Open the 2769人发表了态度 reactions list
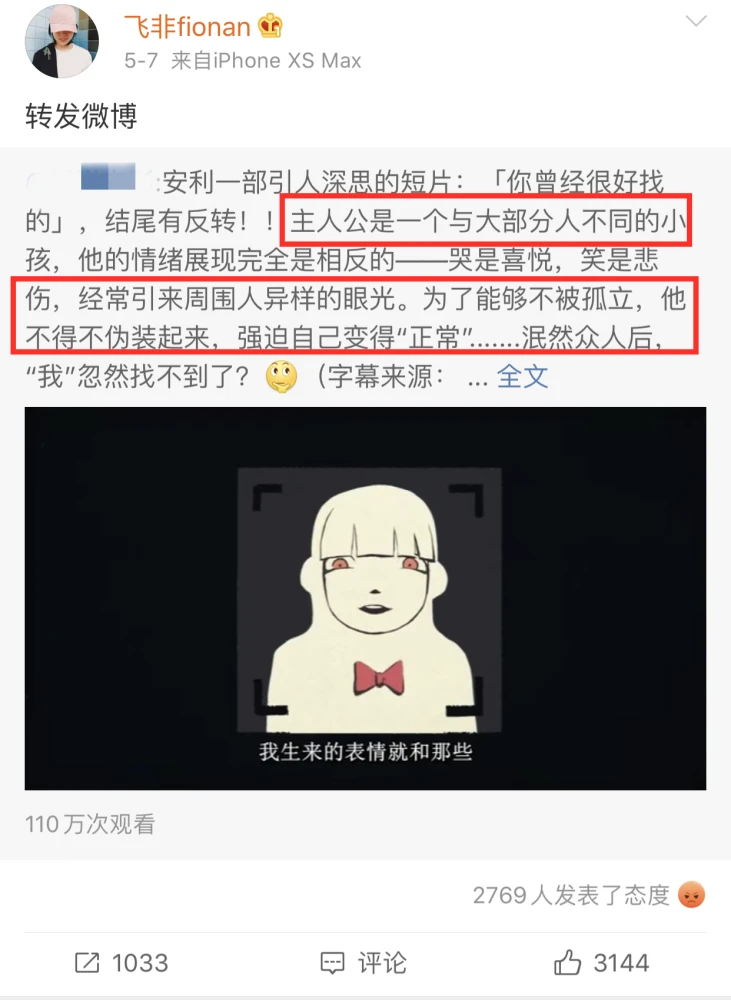 pyautogui.click(x=571, y=895)
